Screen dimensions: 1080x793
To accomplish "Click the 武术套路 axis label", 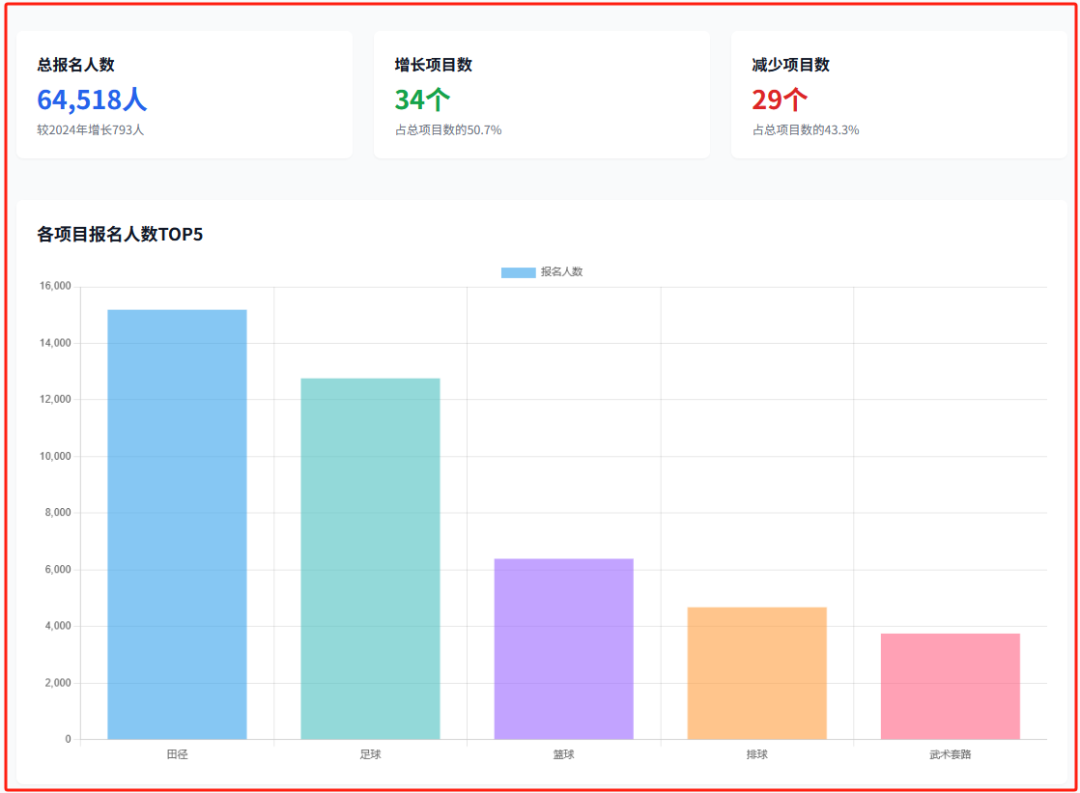I will pyautogui.click(x=951, y=754).
